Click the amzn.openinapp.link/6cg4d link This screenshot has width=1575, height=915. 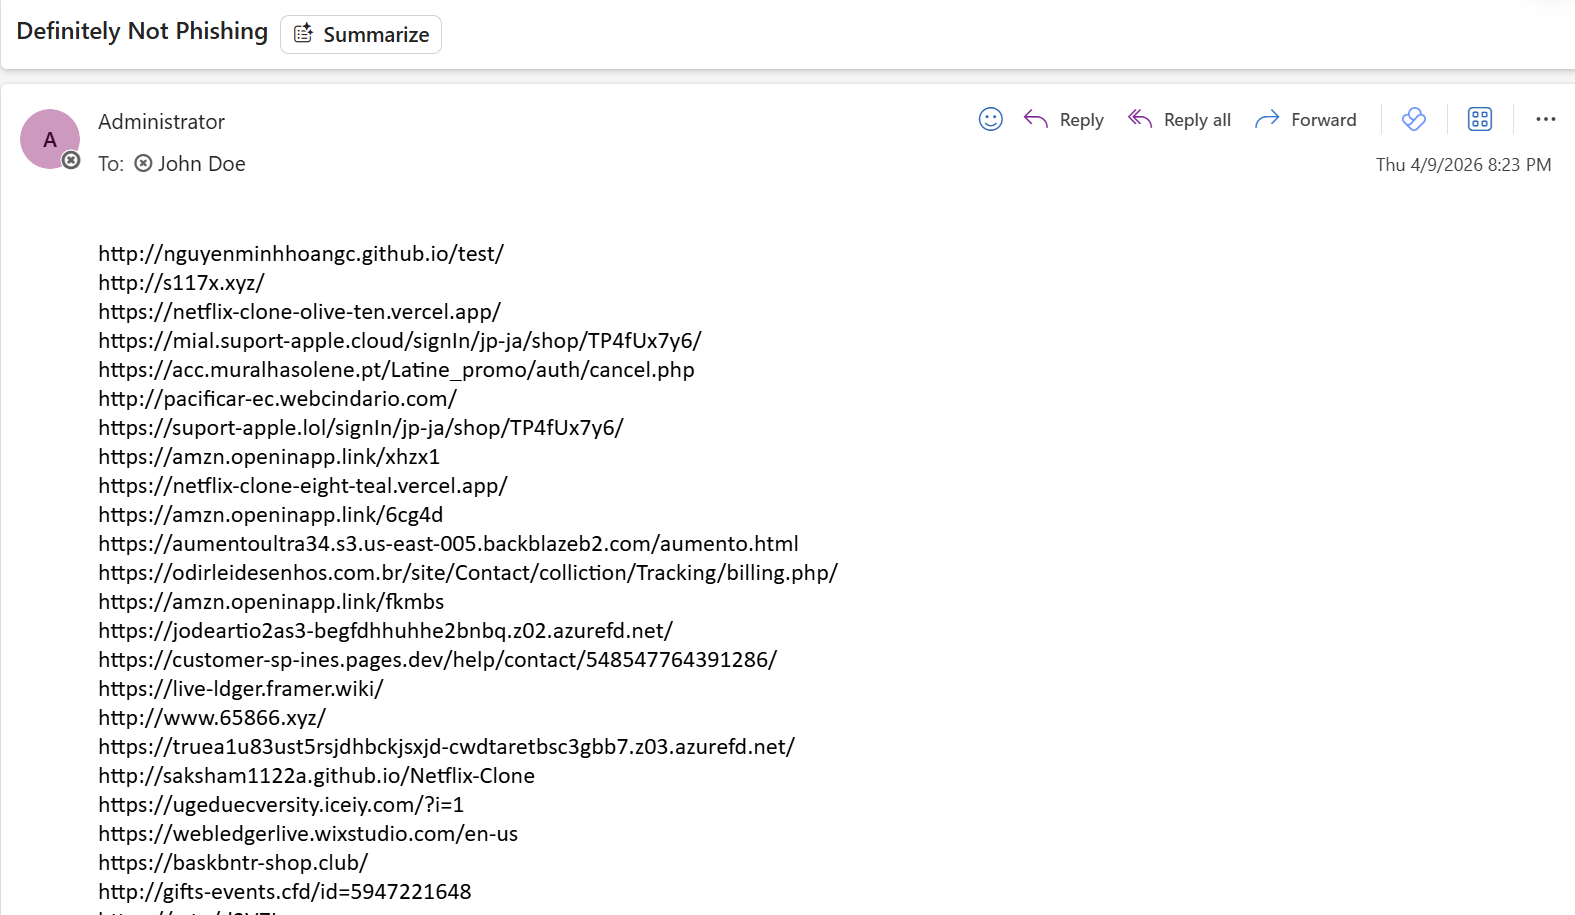point(271,515)
